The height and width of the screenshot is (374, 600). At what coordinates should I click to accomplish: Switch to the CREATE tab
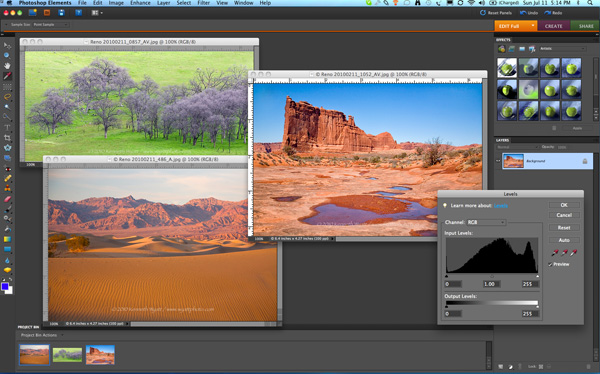pyautogui.click(x=554, y=26)
